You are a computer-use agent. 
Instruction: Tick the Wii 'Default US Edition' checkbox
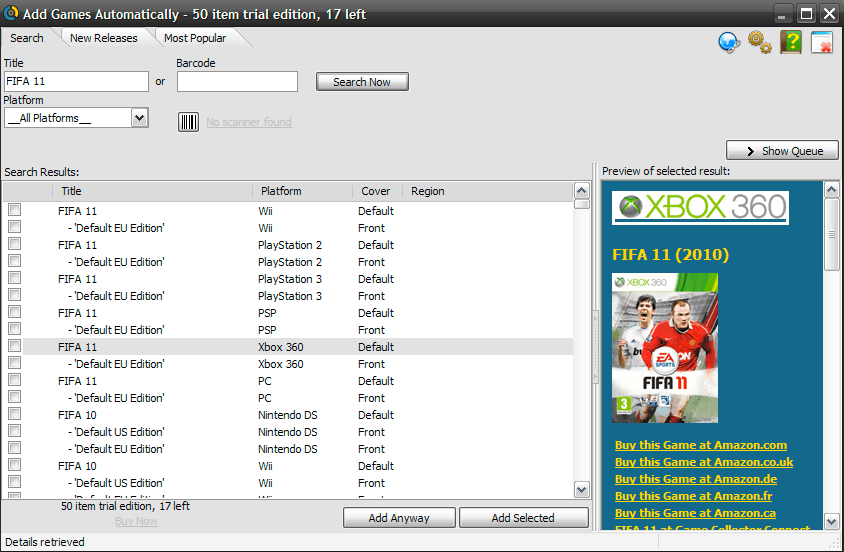pyautogui.click(x=15, y=482)
